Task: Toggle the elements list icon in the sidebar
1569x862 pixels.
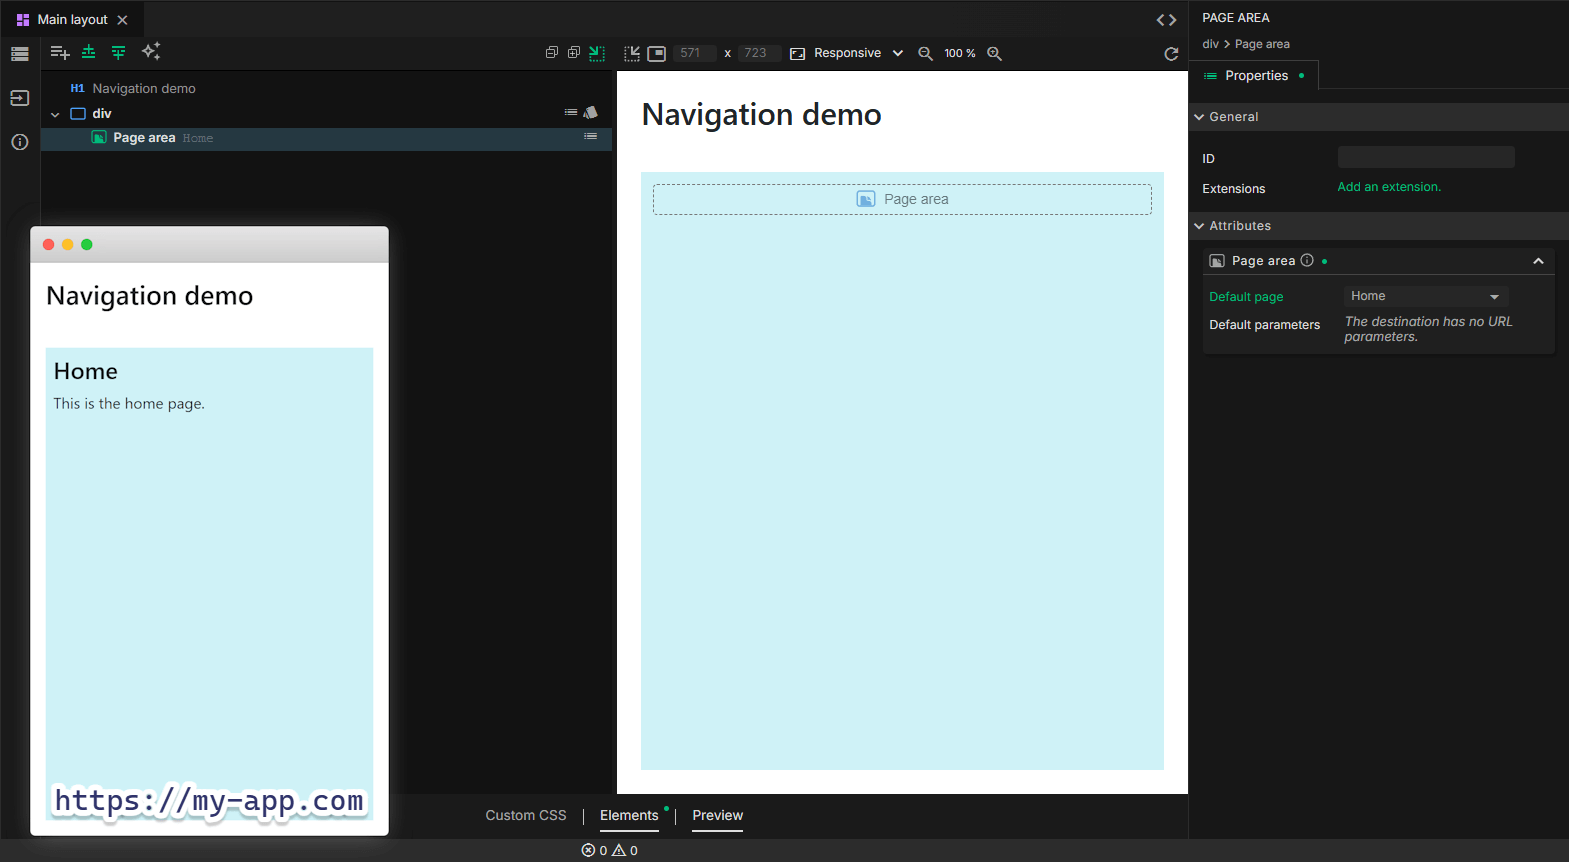Action: [19, 54]
